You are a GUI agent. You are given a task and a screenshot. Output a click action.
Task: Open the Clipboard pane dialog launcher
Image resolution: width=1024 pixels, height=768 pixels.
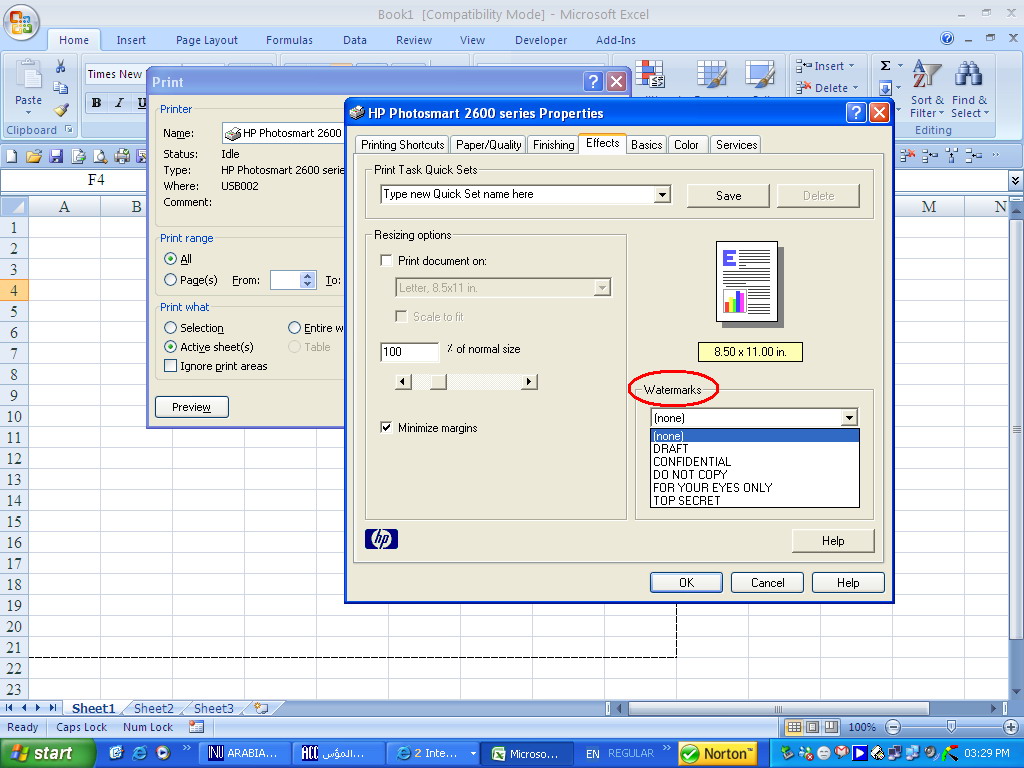69,129
